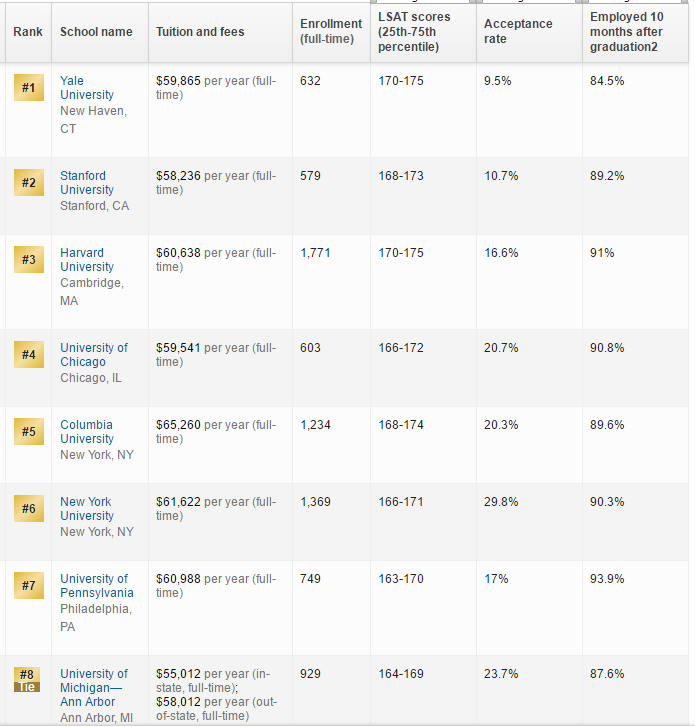This screenshot has height=727, width=695.
Task: Sort by Tuition and fees column header
Action: pos(200,32)
